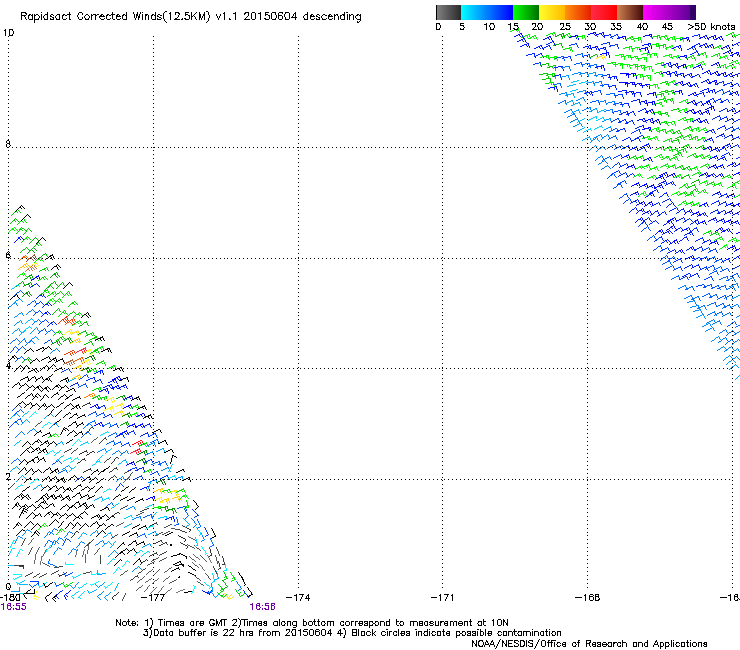
Task: Click the yellow 20-25 knots legend segment
Action: [x=552, y=12]
